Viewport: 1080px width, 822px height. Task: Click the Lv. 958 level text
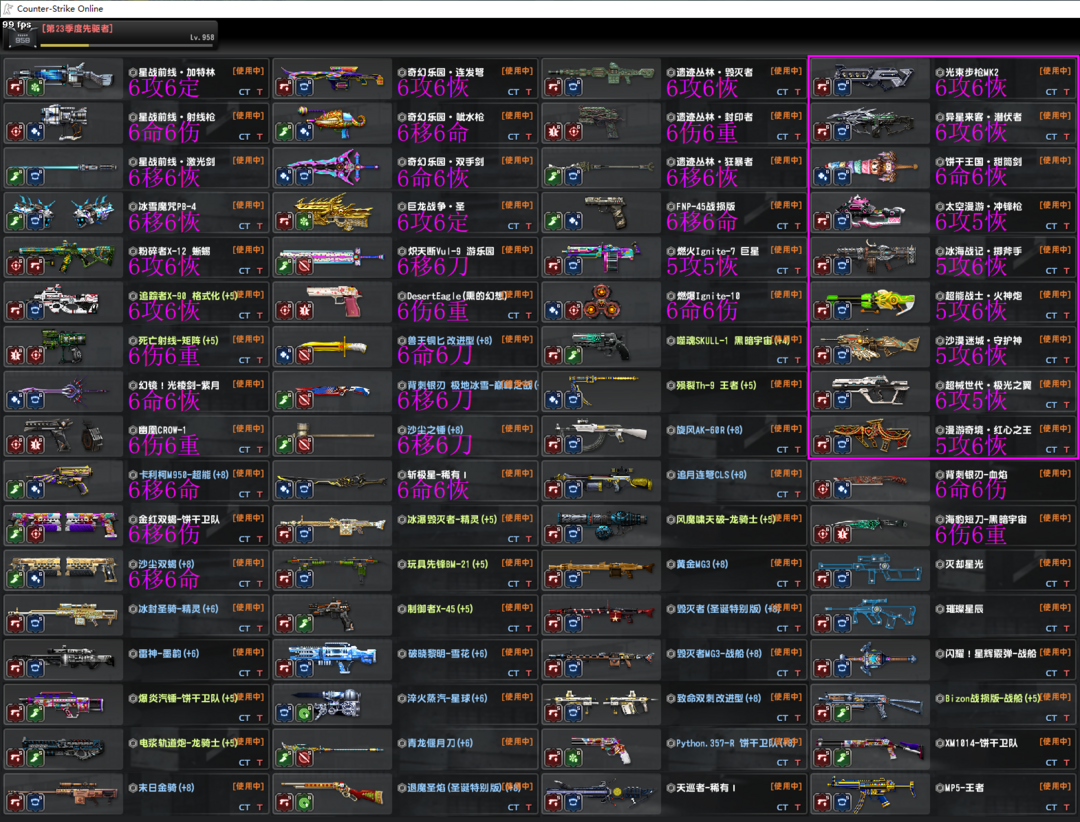click(202, 37)
